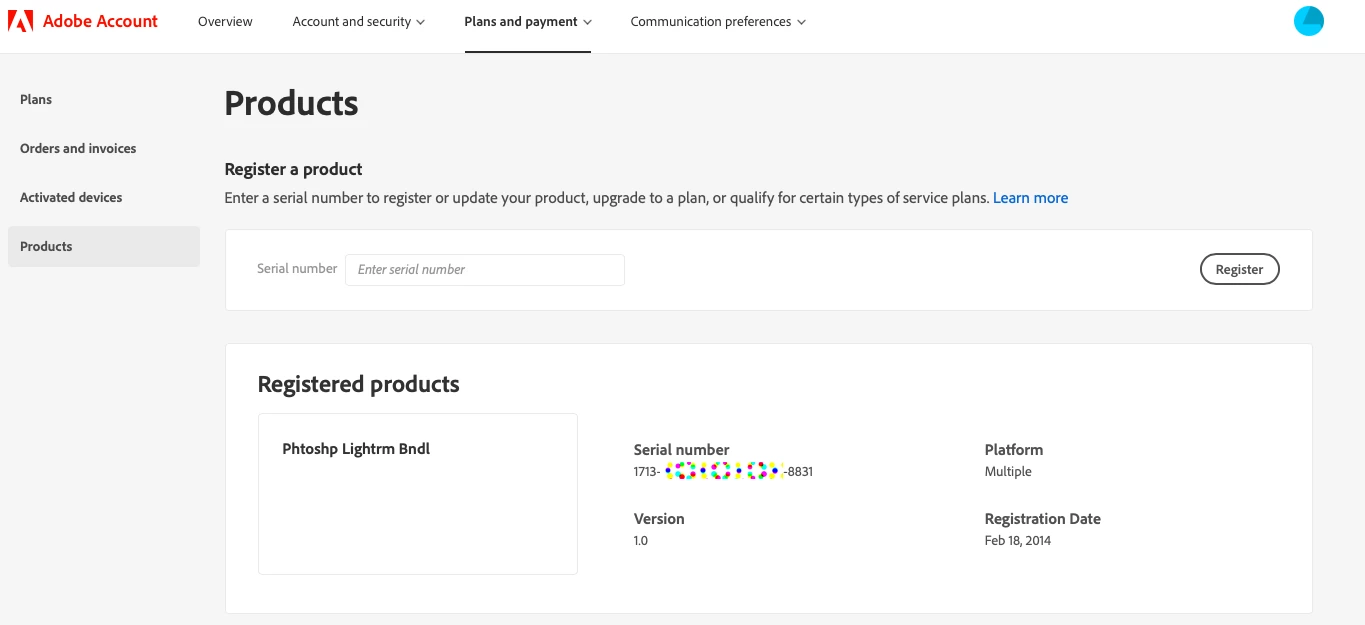1365x625 pixels.
Task: Open the profile avatar menu
Action: [x=1308, y=21]
